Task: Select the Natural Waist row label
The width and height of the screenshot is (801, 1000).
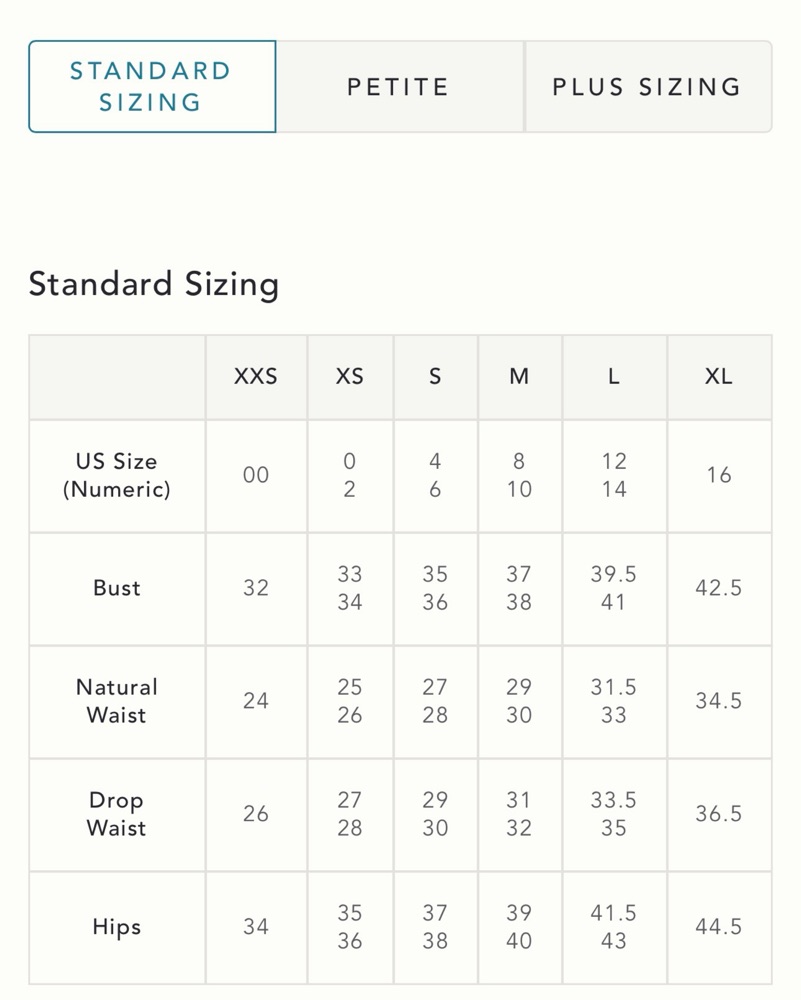Action: [x=117, y=702]
